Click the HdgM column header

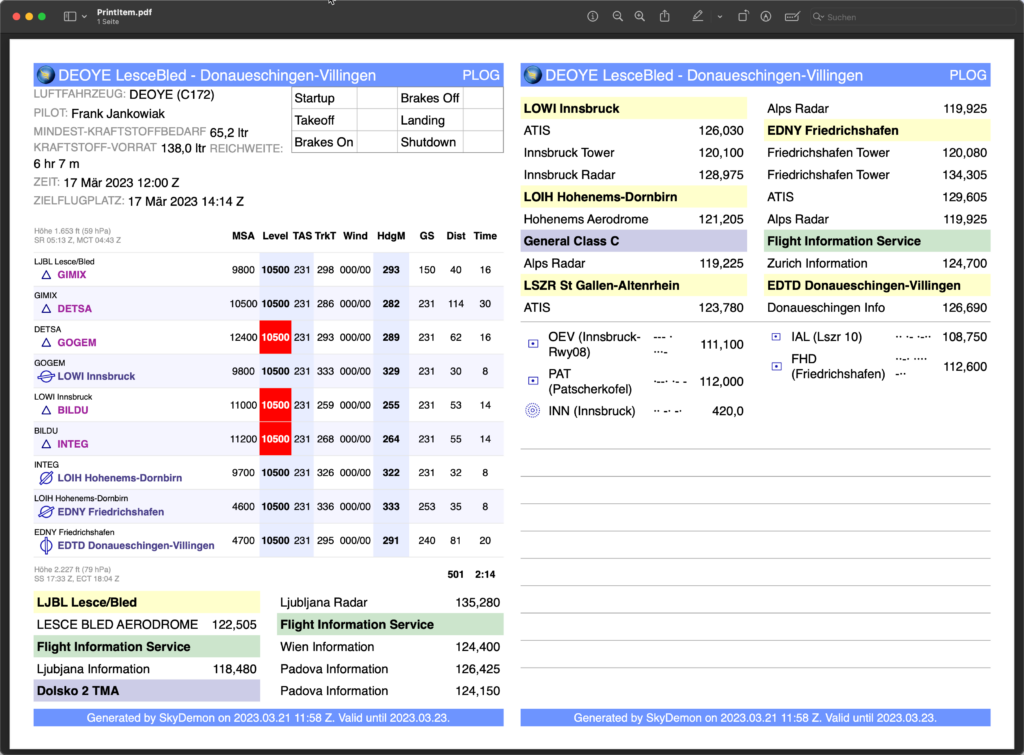[391, 236]
